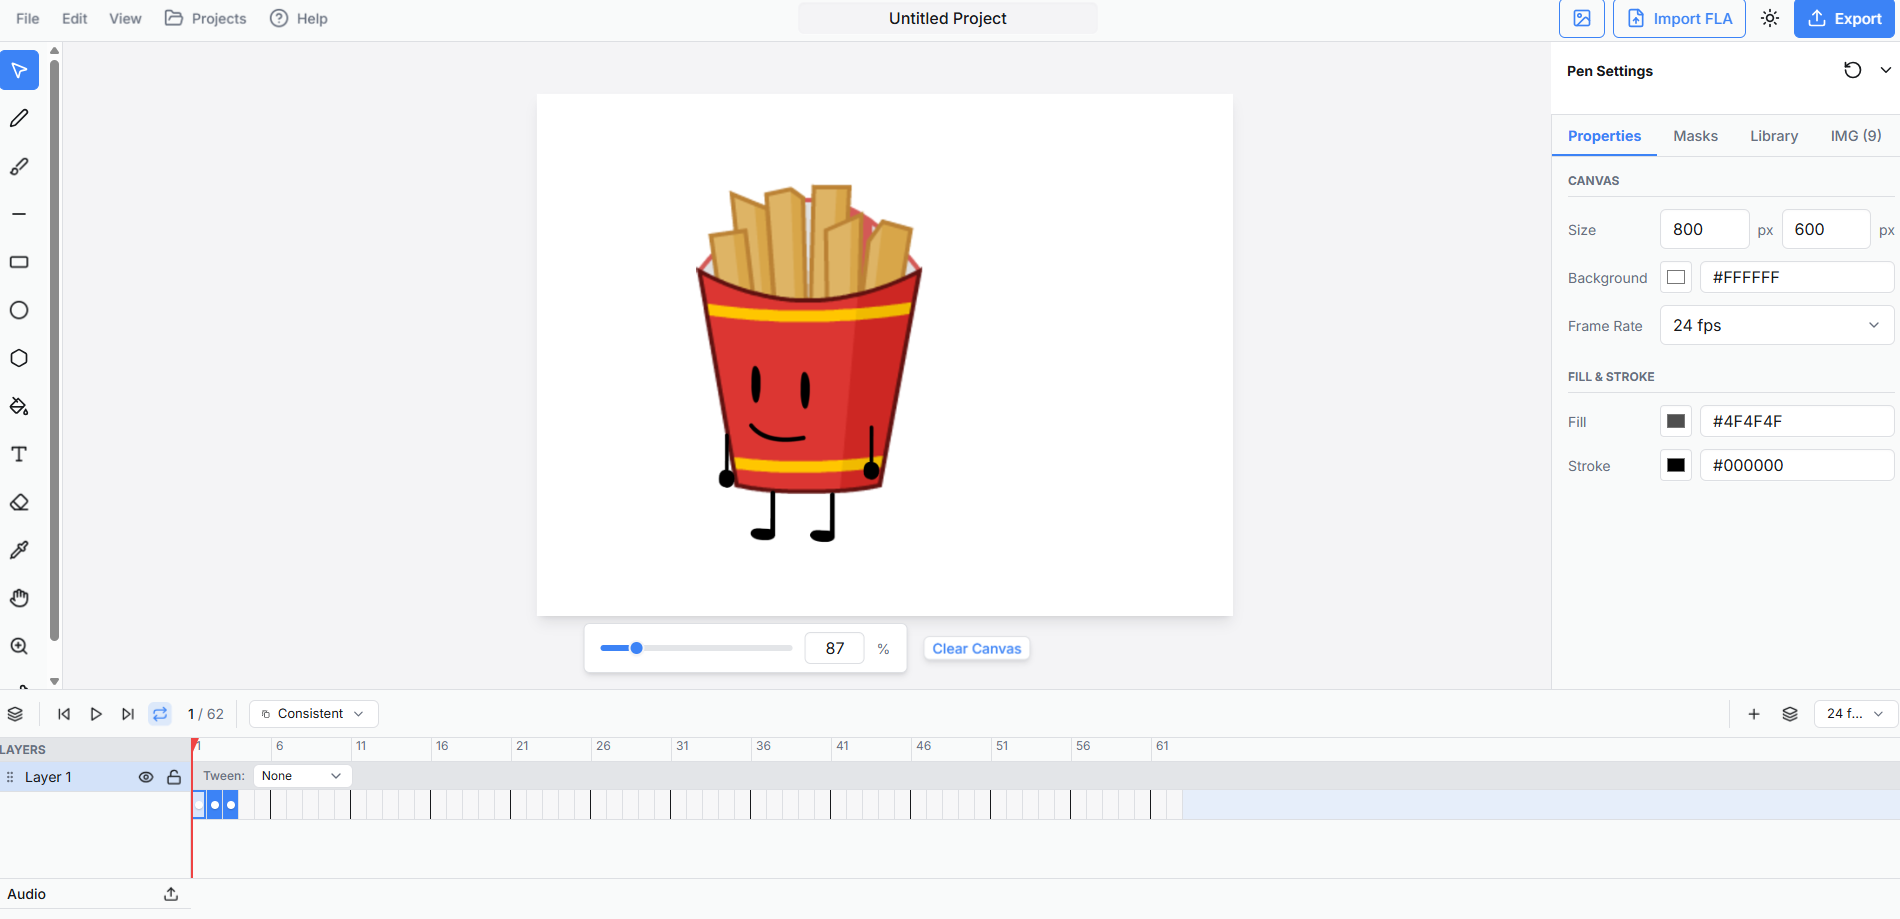The height and width of the screenshot is (919, 1900).
Task: Click the Stroke hex field #000000
Action: tap(1797, 465)
